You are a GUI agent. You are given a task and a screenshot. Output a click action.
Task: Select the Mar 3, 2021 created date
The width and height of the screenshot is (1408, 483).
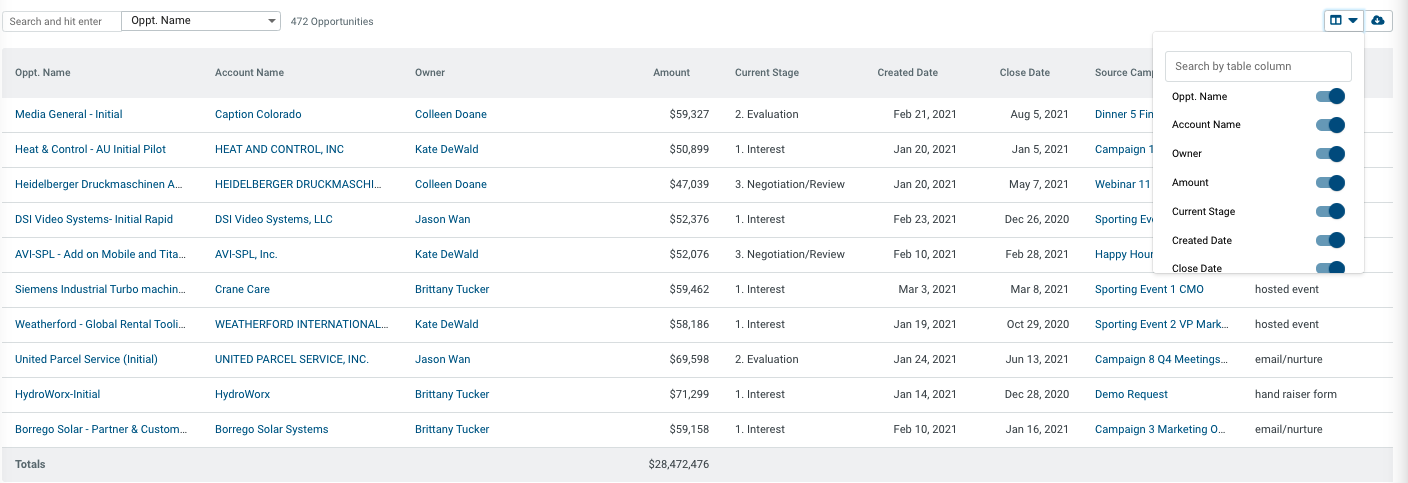927,289
